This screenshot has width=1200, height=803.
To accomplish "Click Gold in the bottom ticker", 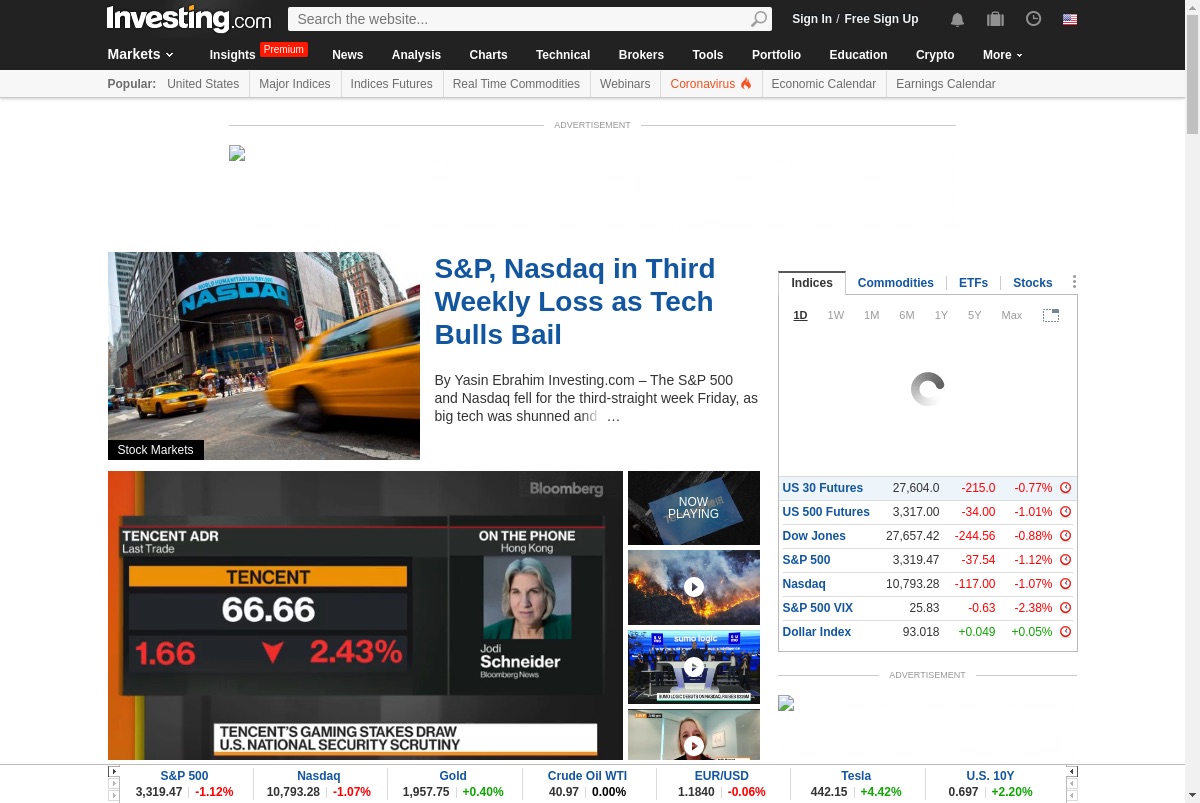I will pyautogui.click(x=453, y=776).
